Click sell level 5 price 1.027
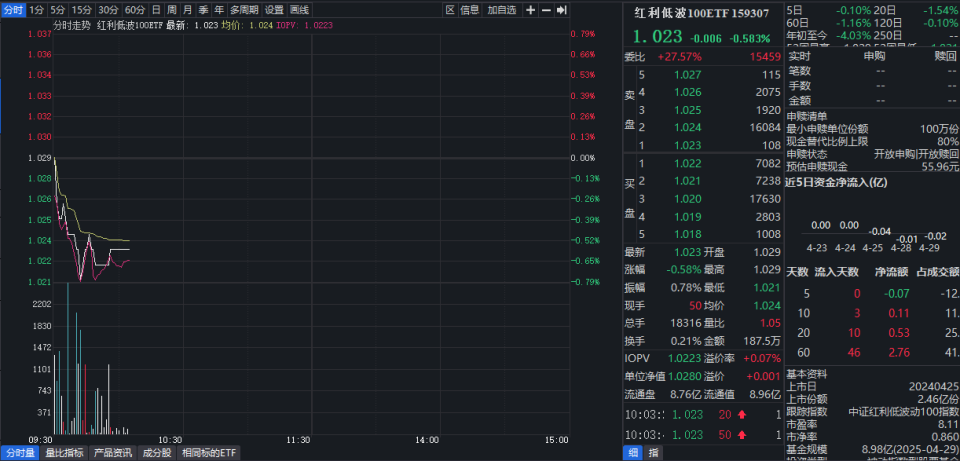 [687, 75]
